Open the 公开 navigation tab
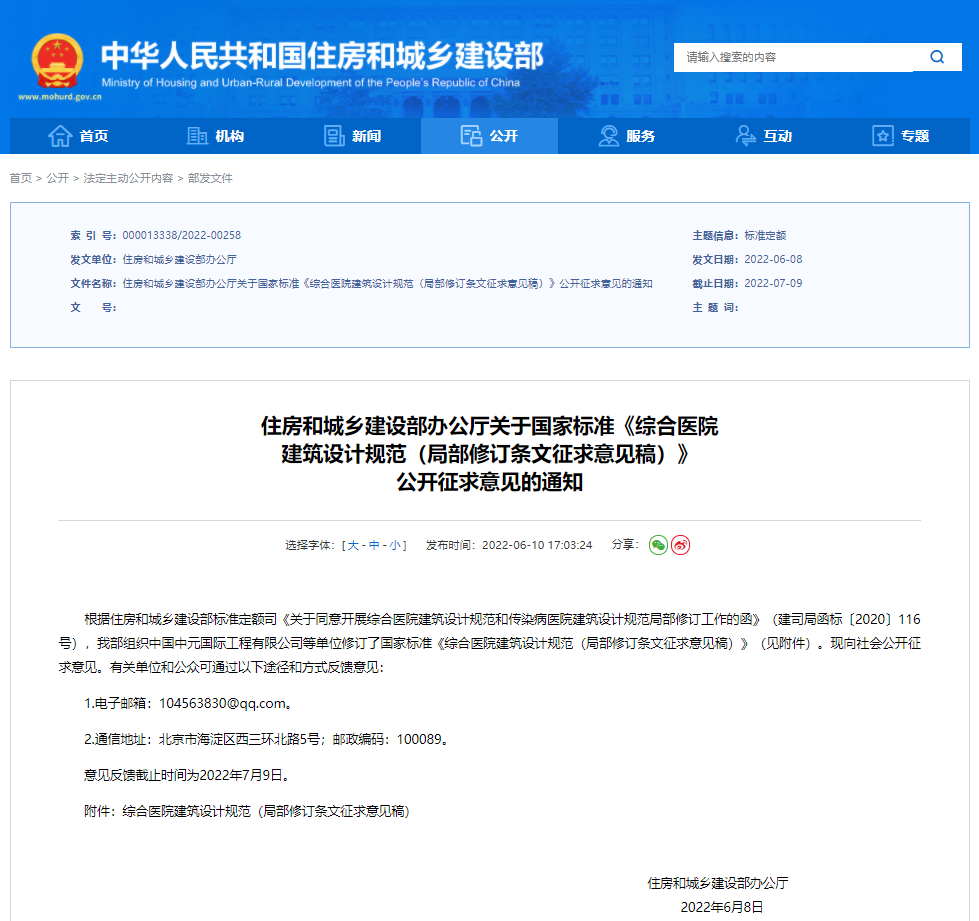 click(490, 135)
